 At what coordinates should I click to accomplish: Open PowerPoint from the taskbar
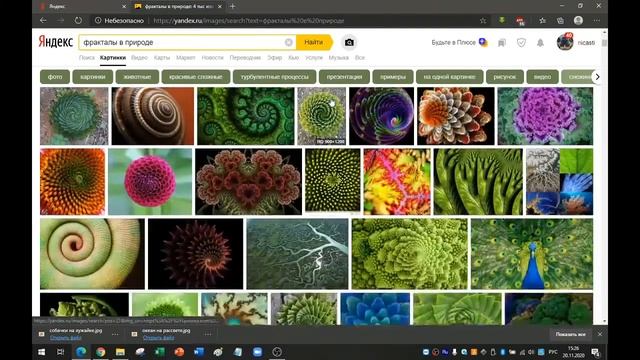coord(179,352)
